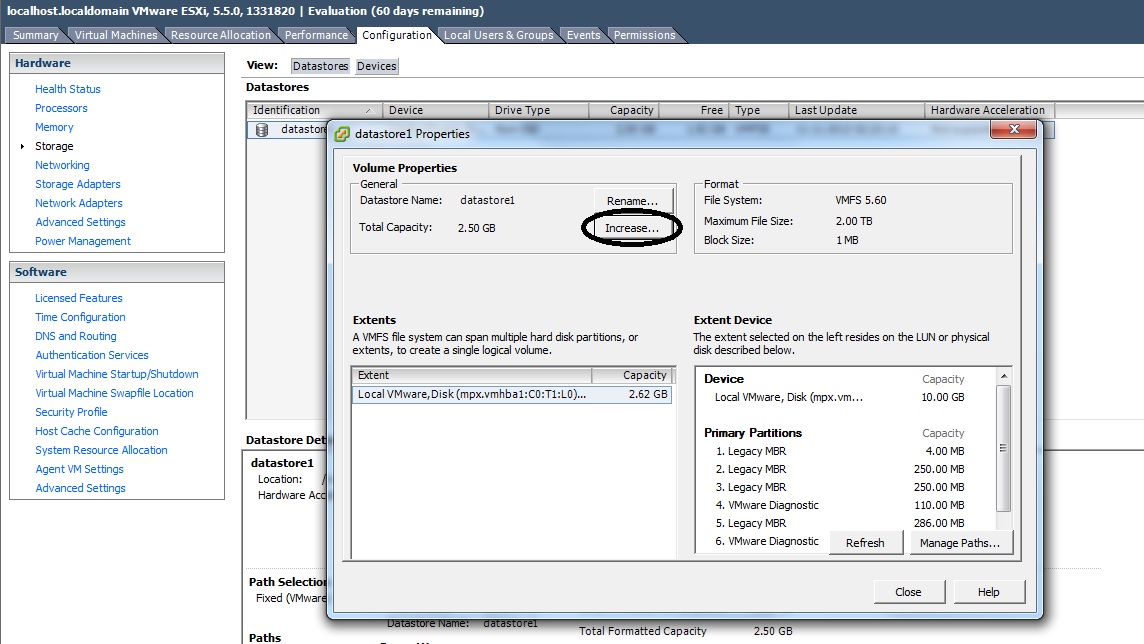
Task: Open Virtual Machine Startup/Shutdown link
Action: click(117, 373)
